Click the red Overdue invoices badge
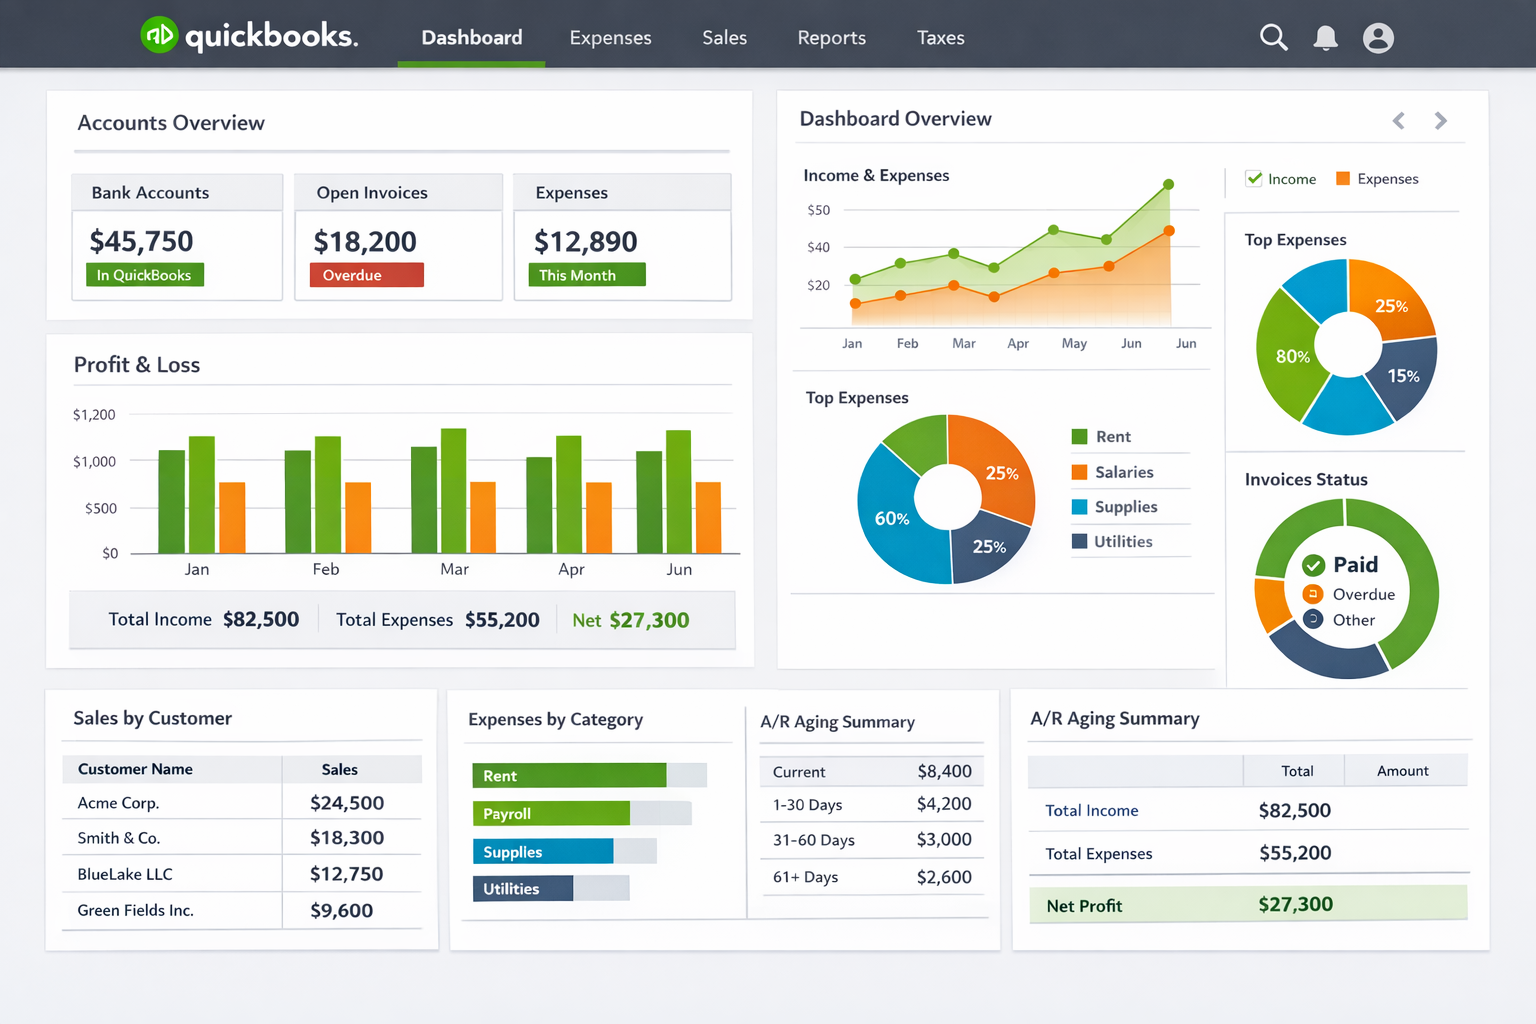 (366, 275)
